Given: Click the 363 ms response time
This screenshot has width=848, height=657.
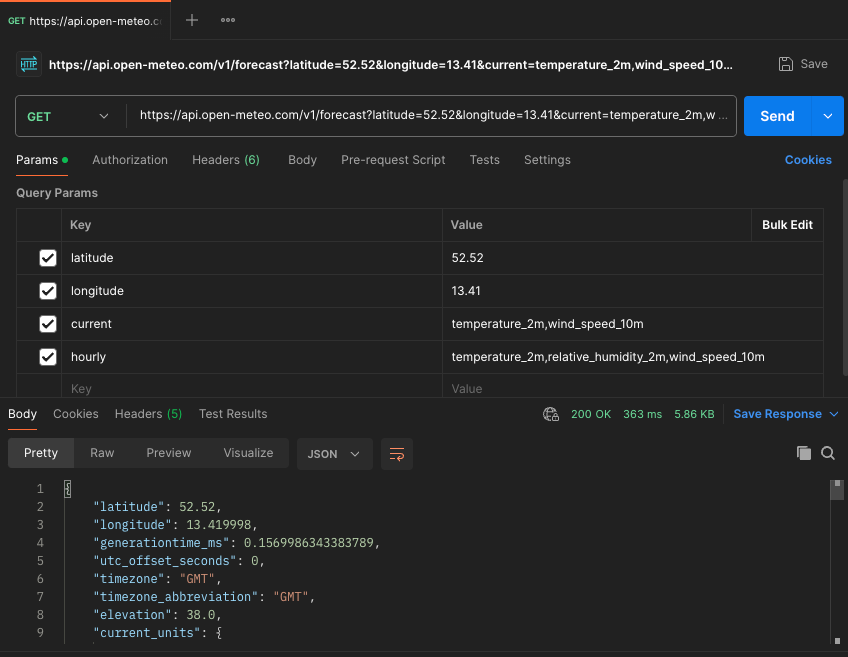Looking at the screenshot, I should click(x=642, y=414).
